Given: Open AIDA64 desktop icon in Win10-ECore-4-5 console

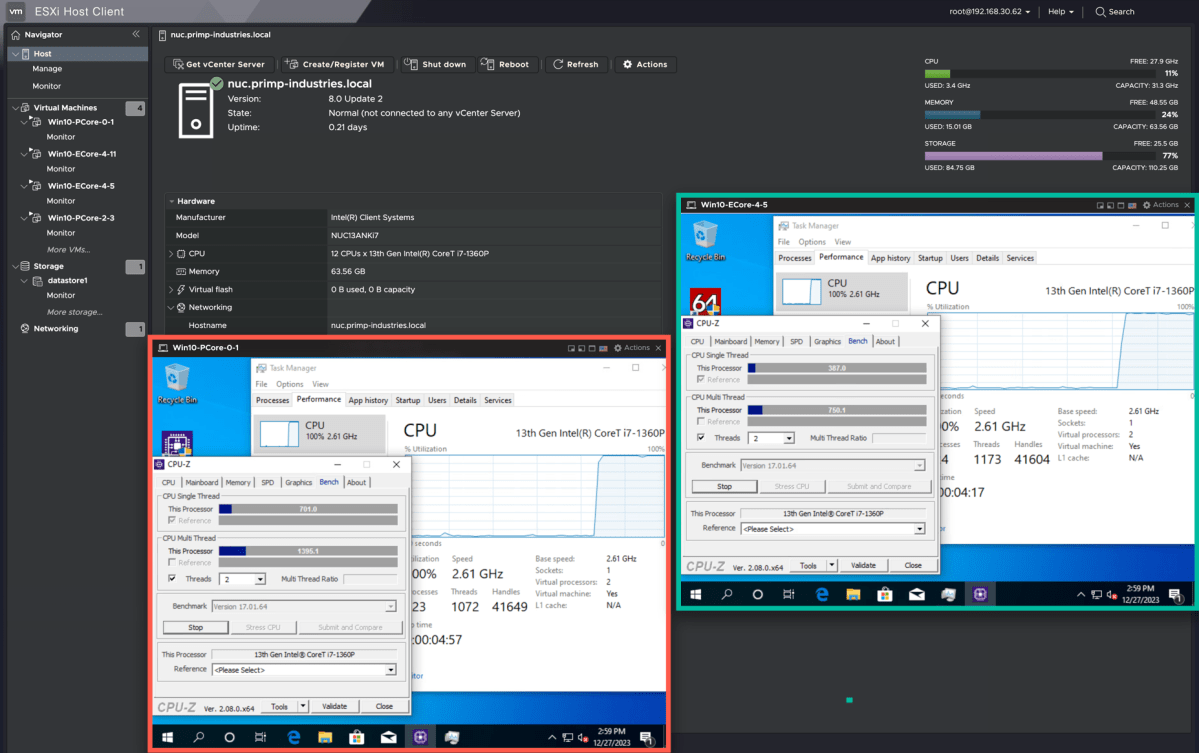Looking at the screenshot, I should (705, 301).
